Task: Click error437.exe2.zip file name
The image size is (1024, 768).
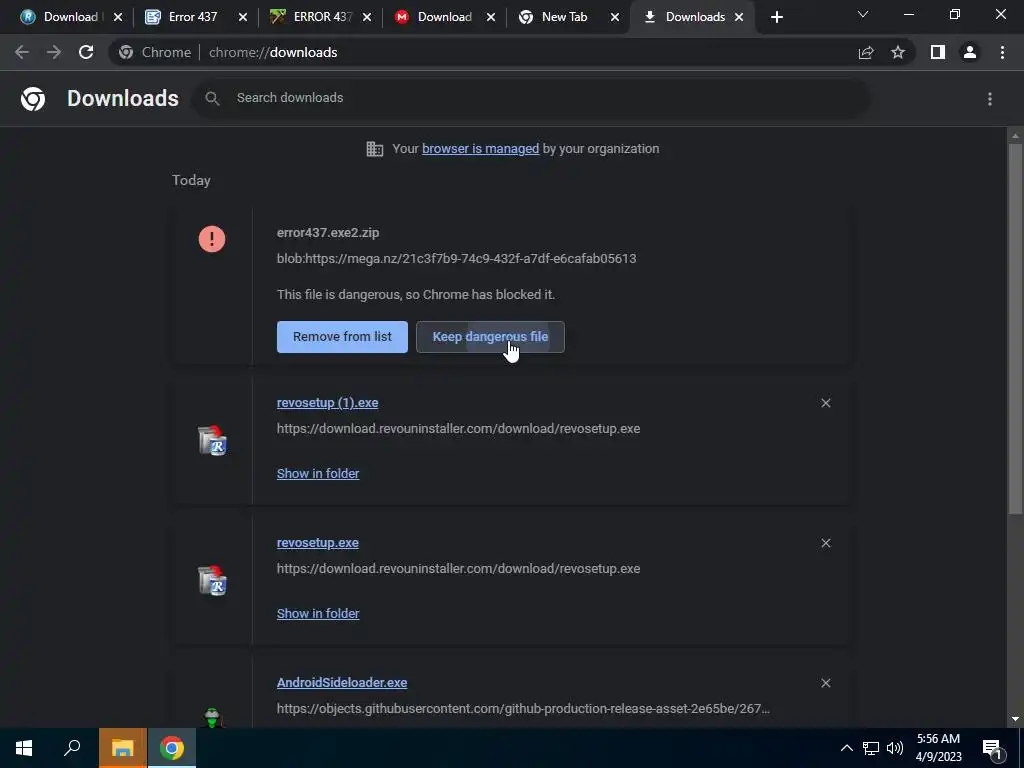Action: point(328,232)
